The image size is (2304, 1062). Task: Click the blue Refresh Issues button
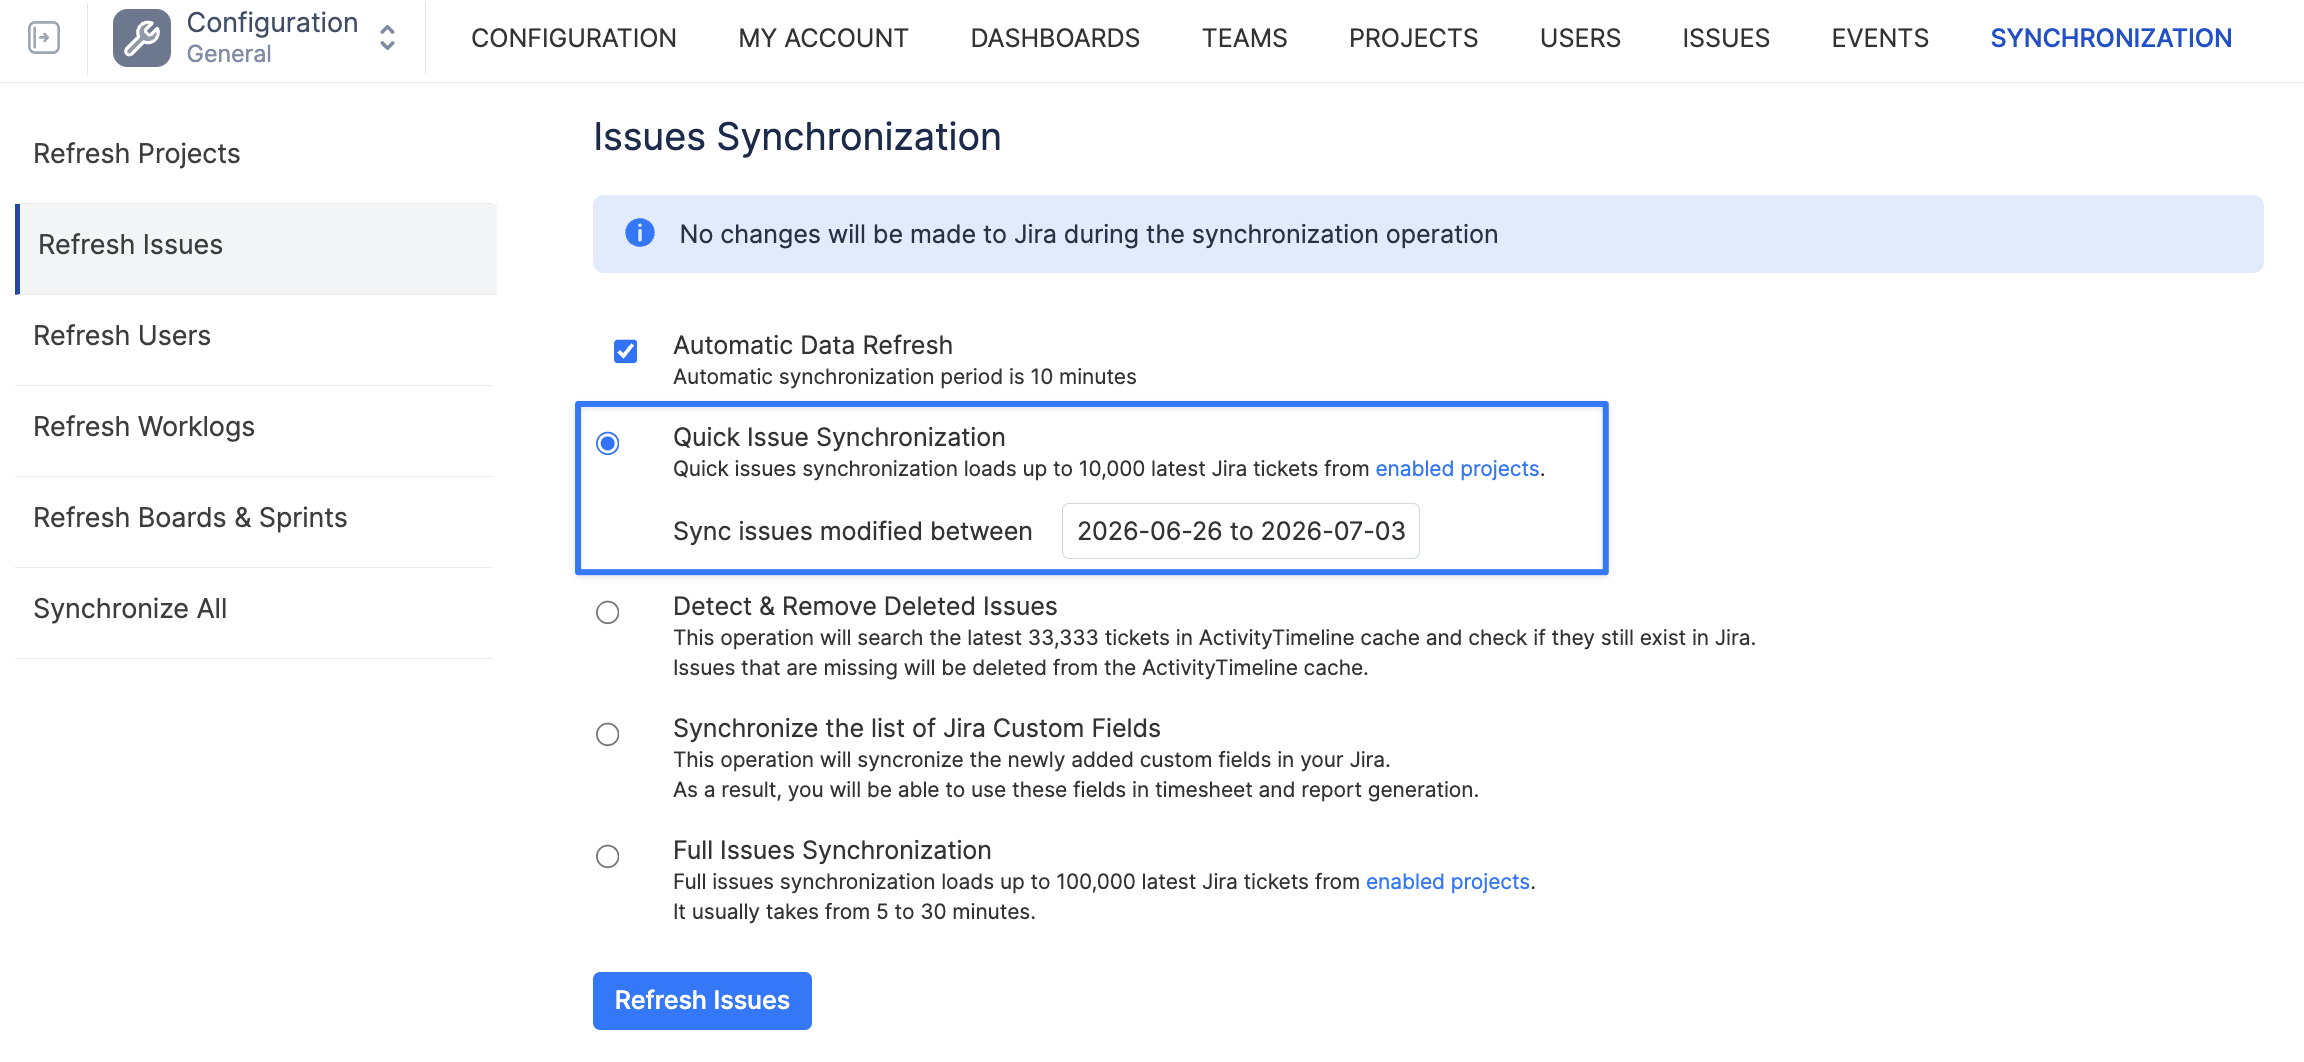coord(702,1000)
